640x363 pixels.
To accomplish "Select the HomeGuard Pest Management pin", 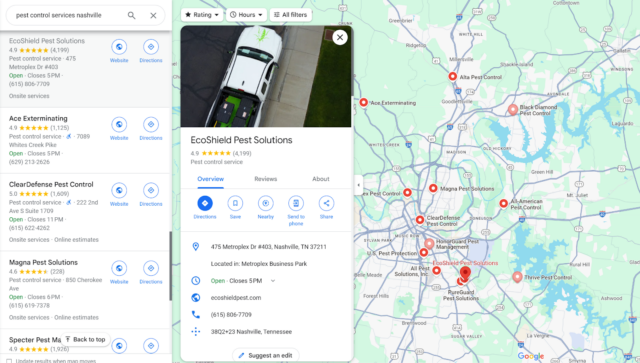I will point(429,244).
